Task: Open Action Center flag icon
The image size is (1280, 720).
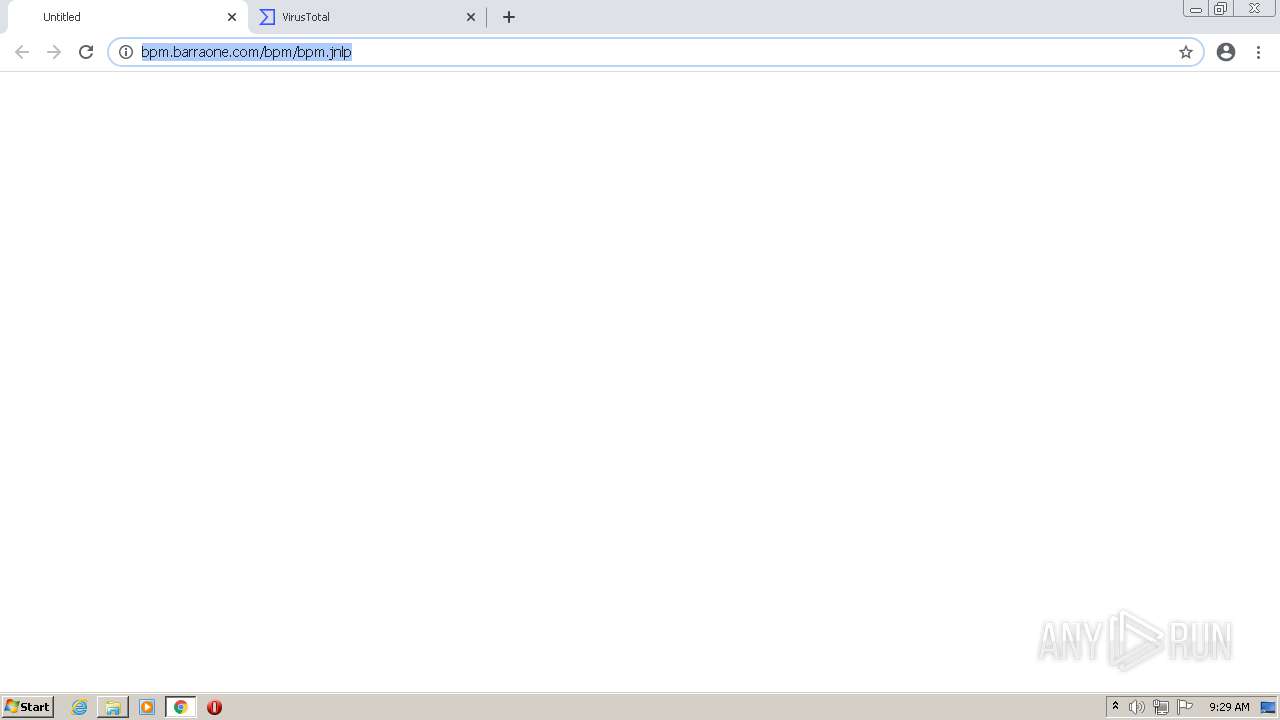Action: click(1185, 707)
